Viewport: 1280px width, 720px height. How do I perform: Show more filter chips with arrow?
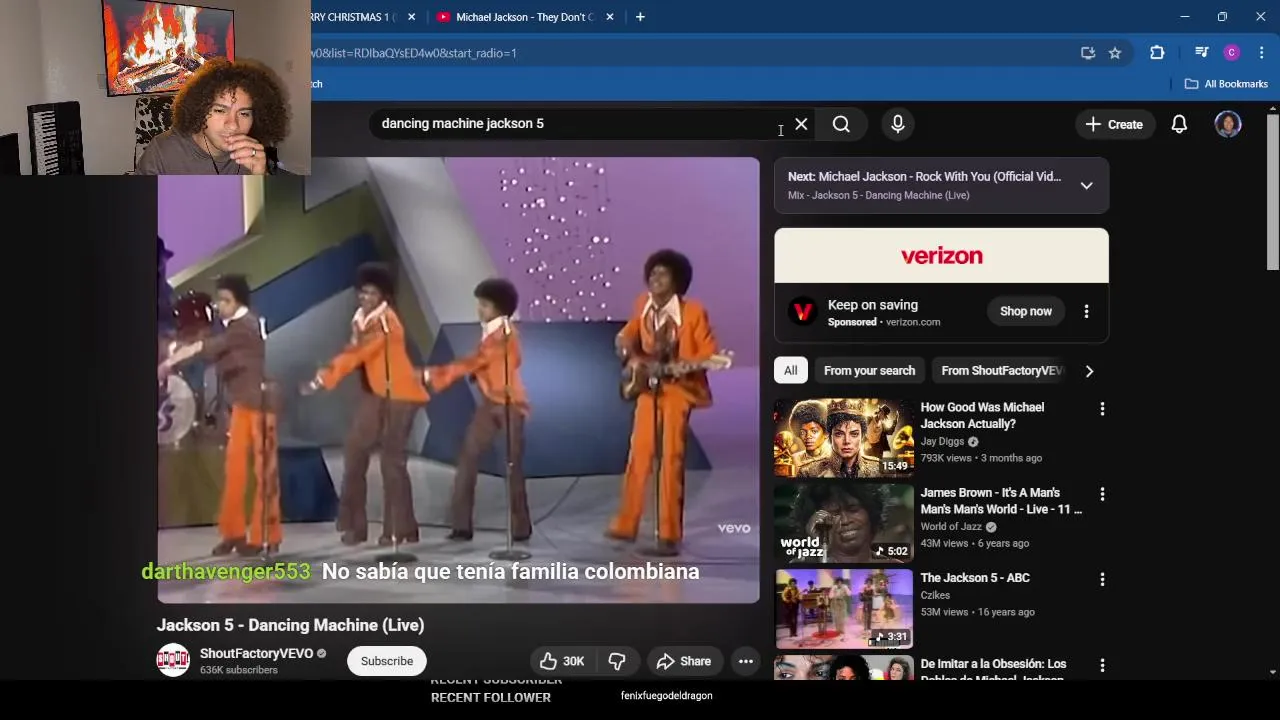point(1089,371)
